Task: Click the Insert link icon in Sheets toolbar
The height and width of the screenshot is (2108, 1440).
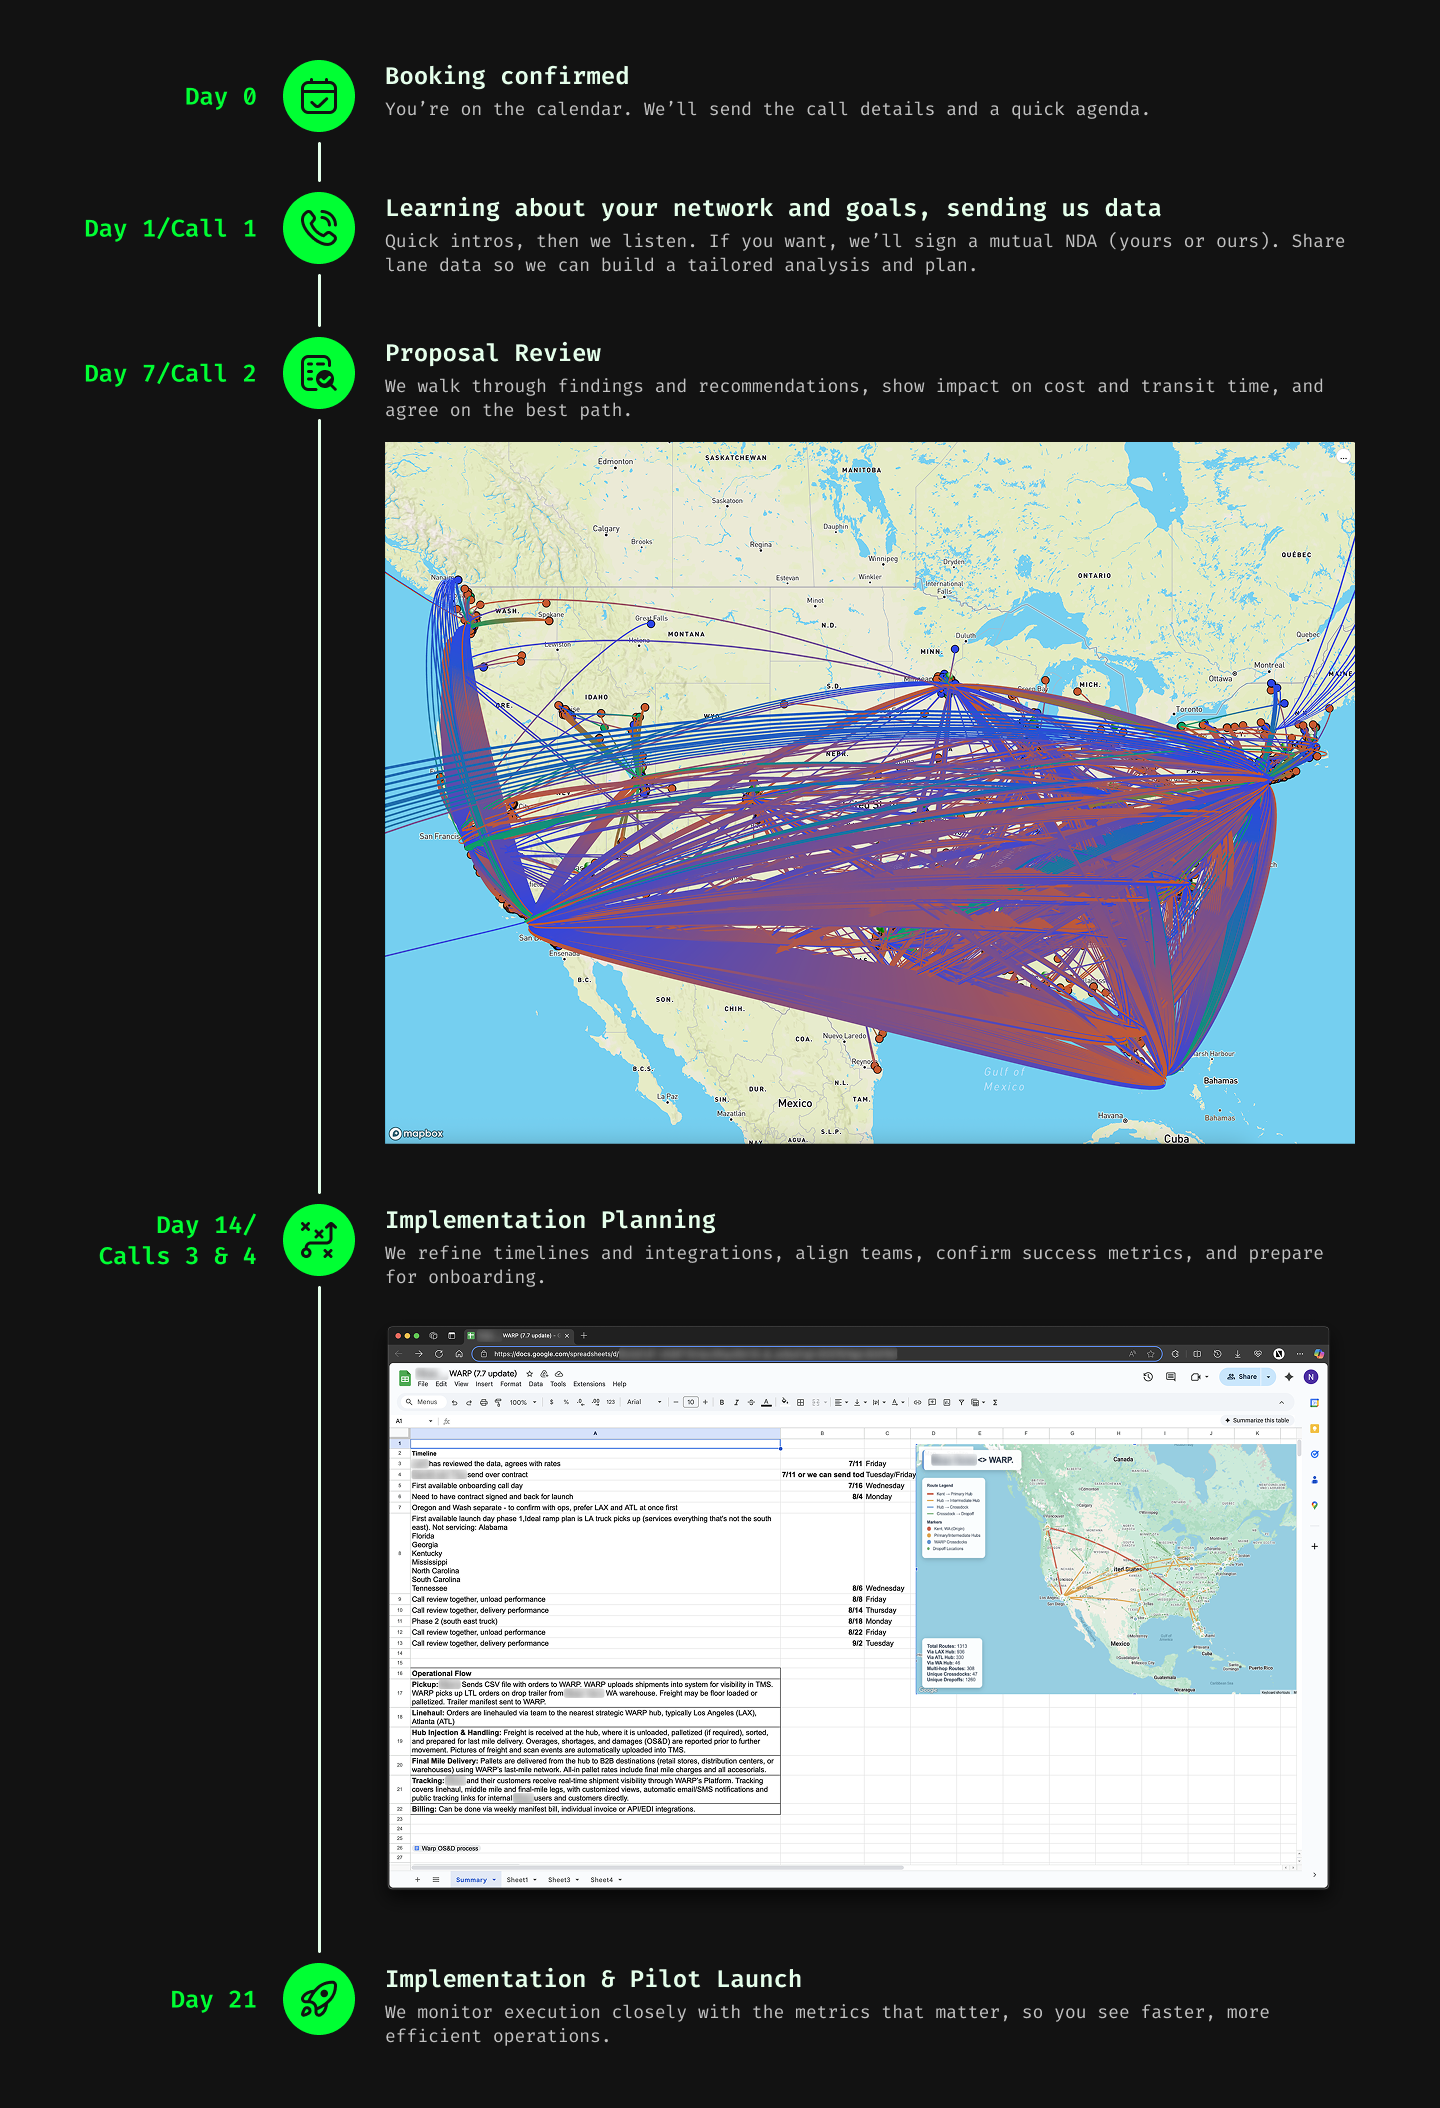Action: pyautogui.click(x=918, y=1402)
